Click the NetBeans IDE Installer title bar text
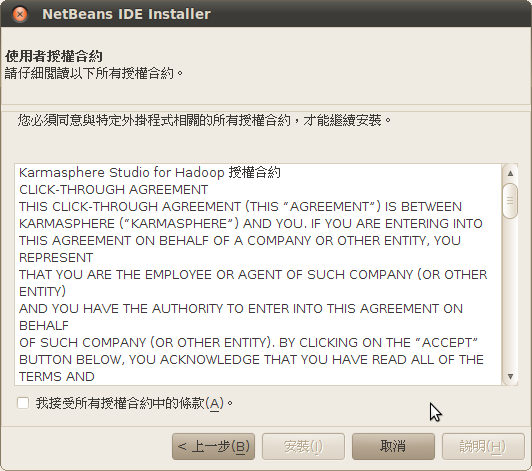Screen dimensions: 532x471 pos(126,14)
